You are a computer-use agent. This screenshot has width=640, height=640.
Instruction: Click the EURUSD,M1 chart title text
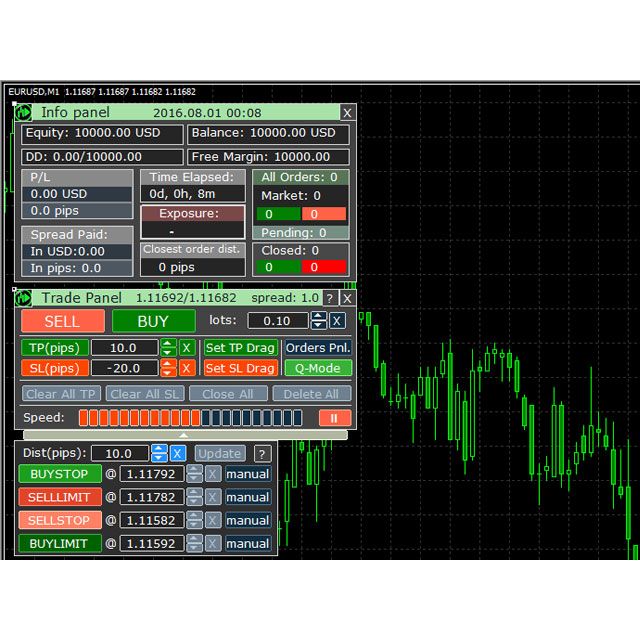click(34, 92)
